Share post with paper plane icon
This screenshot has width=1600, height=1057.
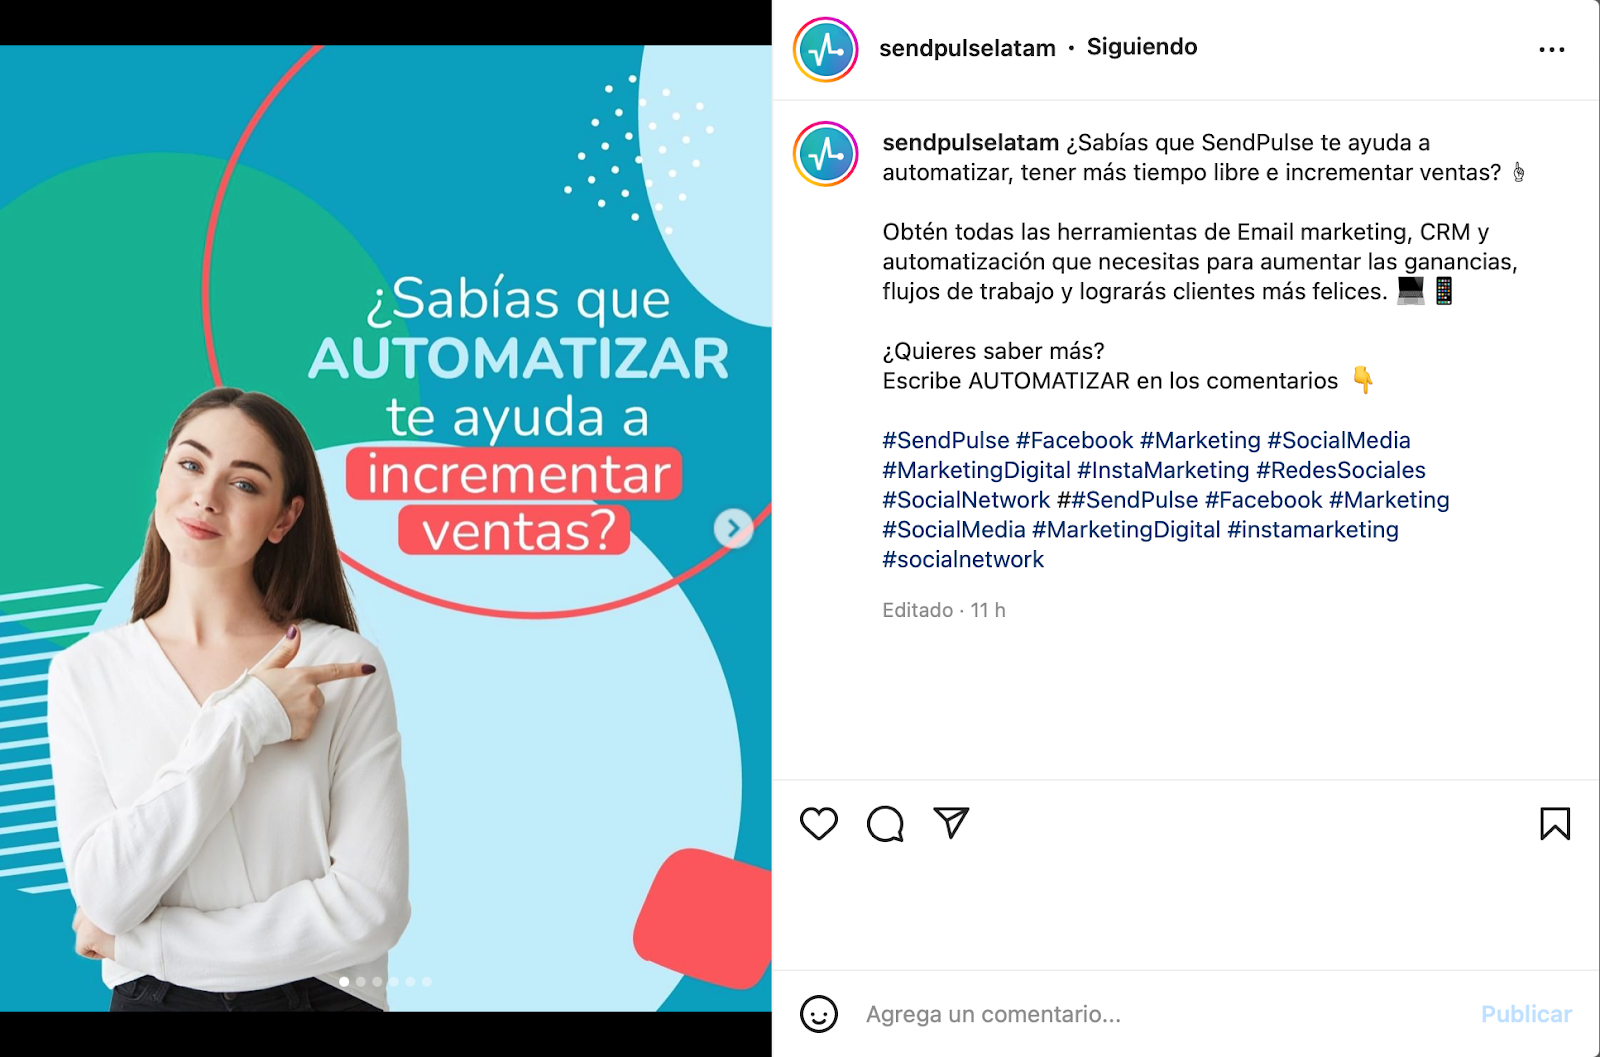point(951,823)
